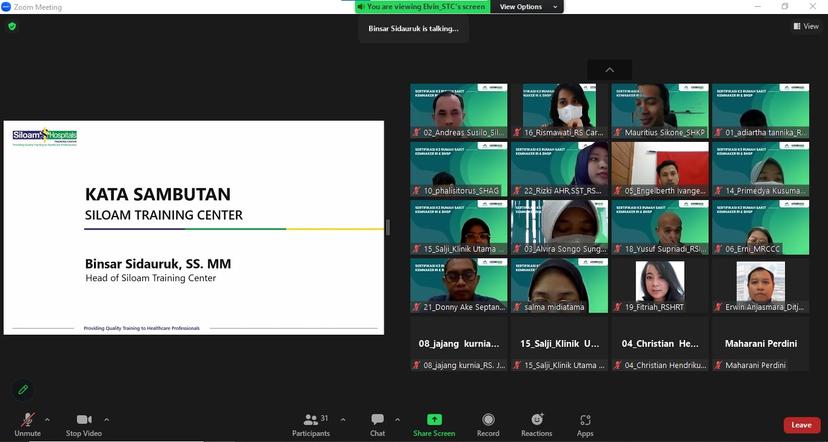The width and height of the screenshot is (828, 442).
Task: Open the Participants panel
Action: [311, 425]
